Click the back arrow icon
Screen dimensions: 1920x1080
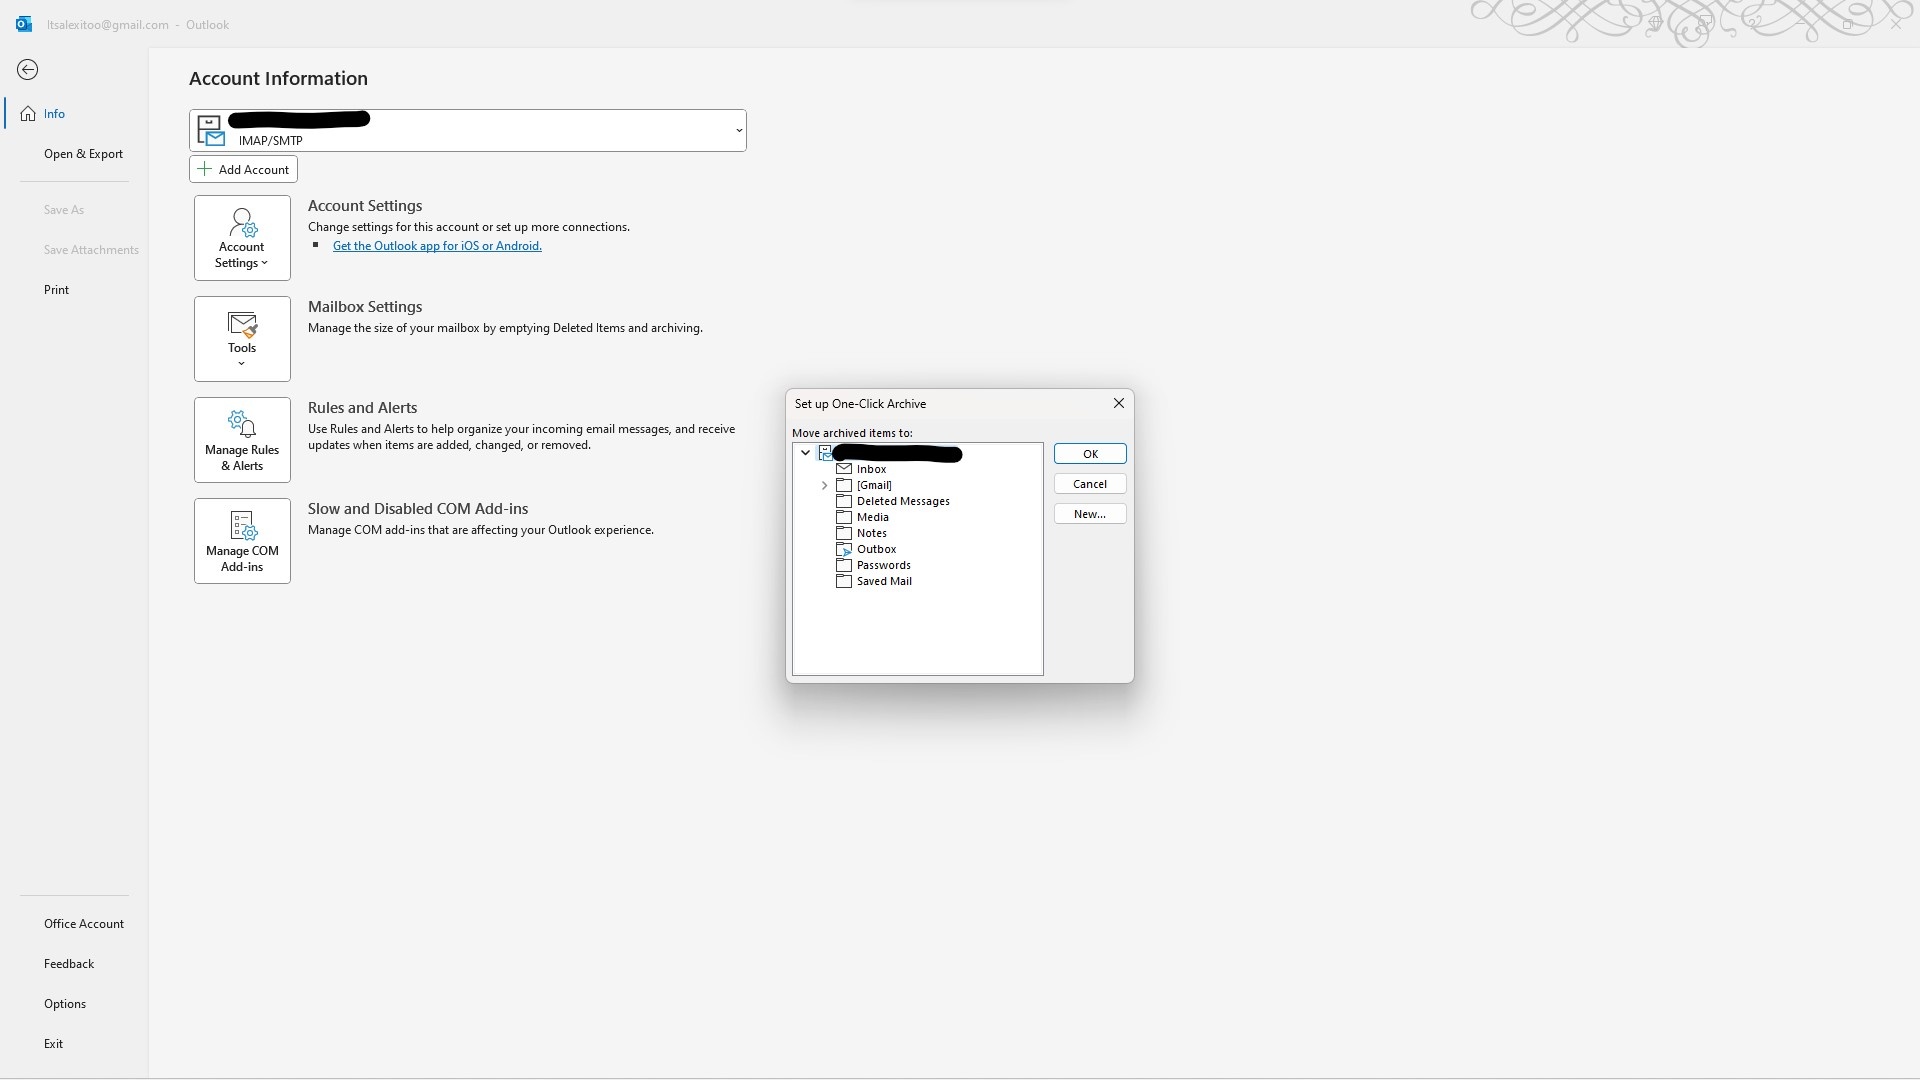tap(28, 69)
